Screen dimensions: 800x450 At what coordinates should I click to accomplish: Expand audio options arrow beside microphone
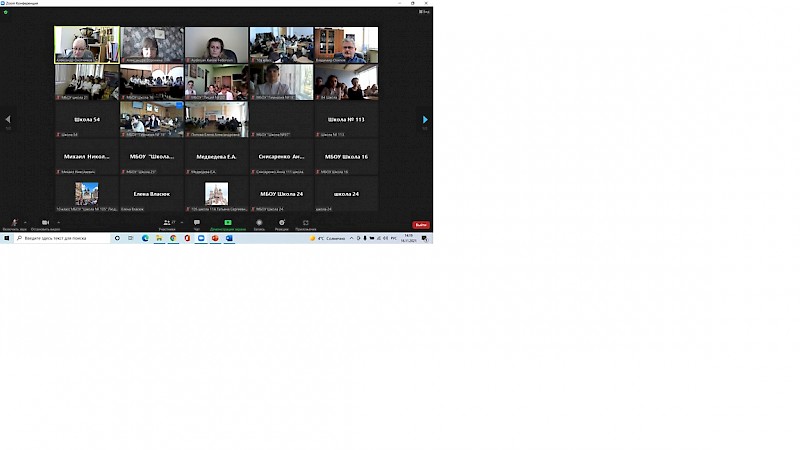(x=25, y=221)
